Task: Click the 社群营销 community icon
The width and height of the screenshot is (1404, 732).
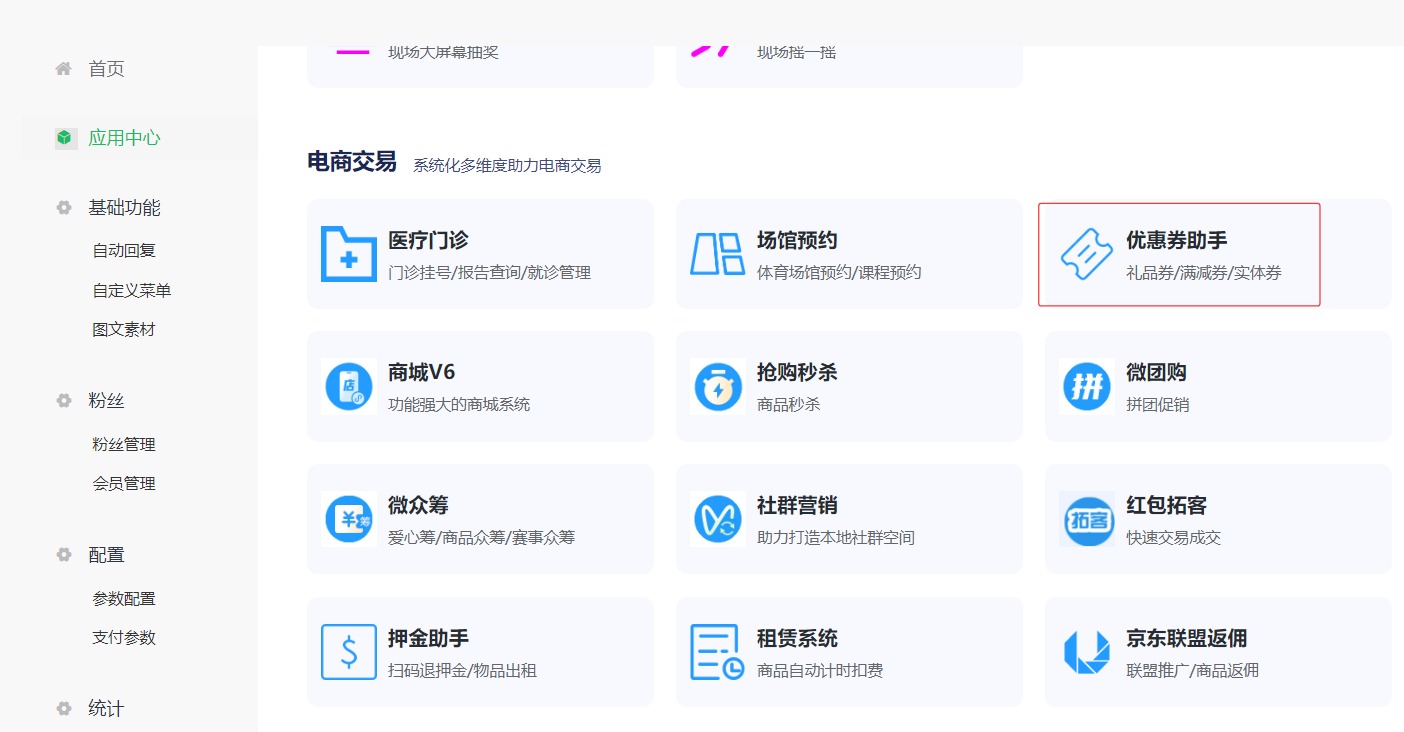Action: [x=718, y=520]
